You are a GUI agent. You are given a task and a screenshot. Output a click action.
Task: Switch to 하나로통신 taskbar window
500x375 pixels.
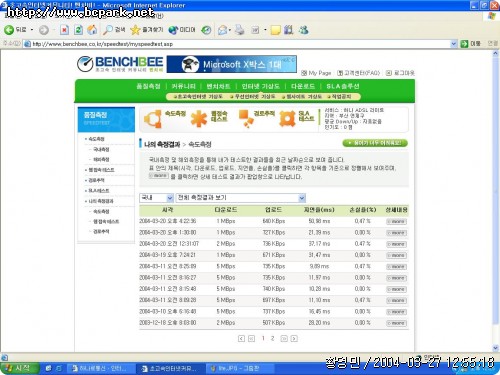pos(101,368)
